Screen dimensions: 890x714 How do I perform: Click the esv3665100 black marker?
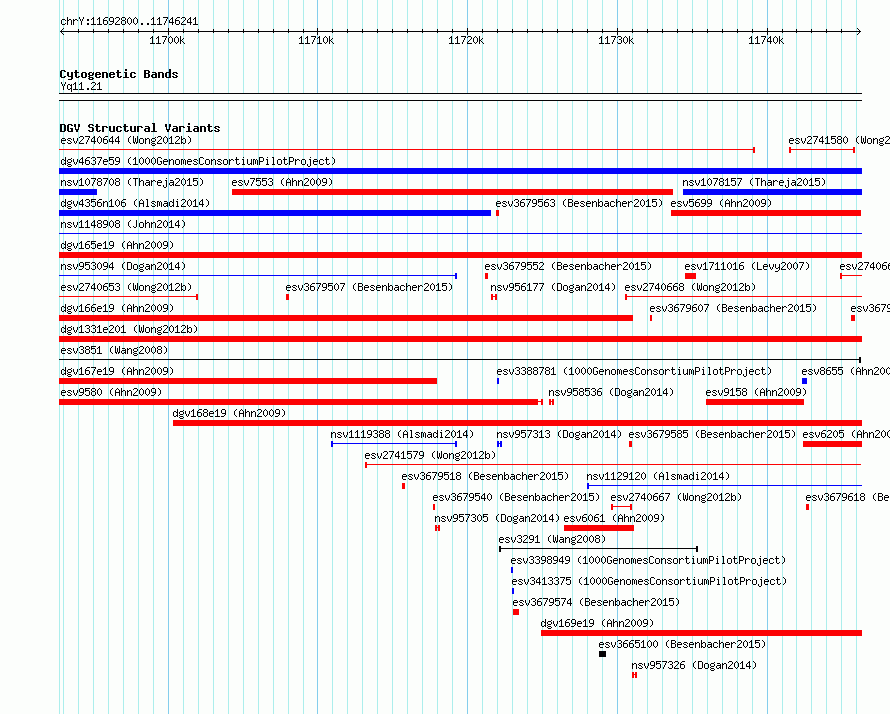(x=602, y=654)
